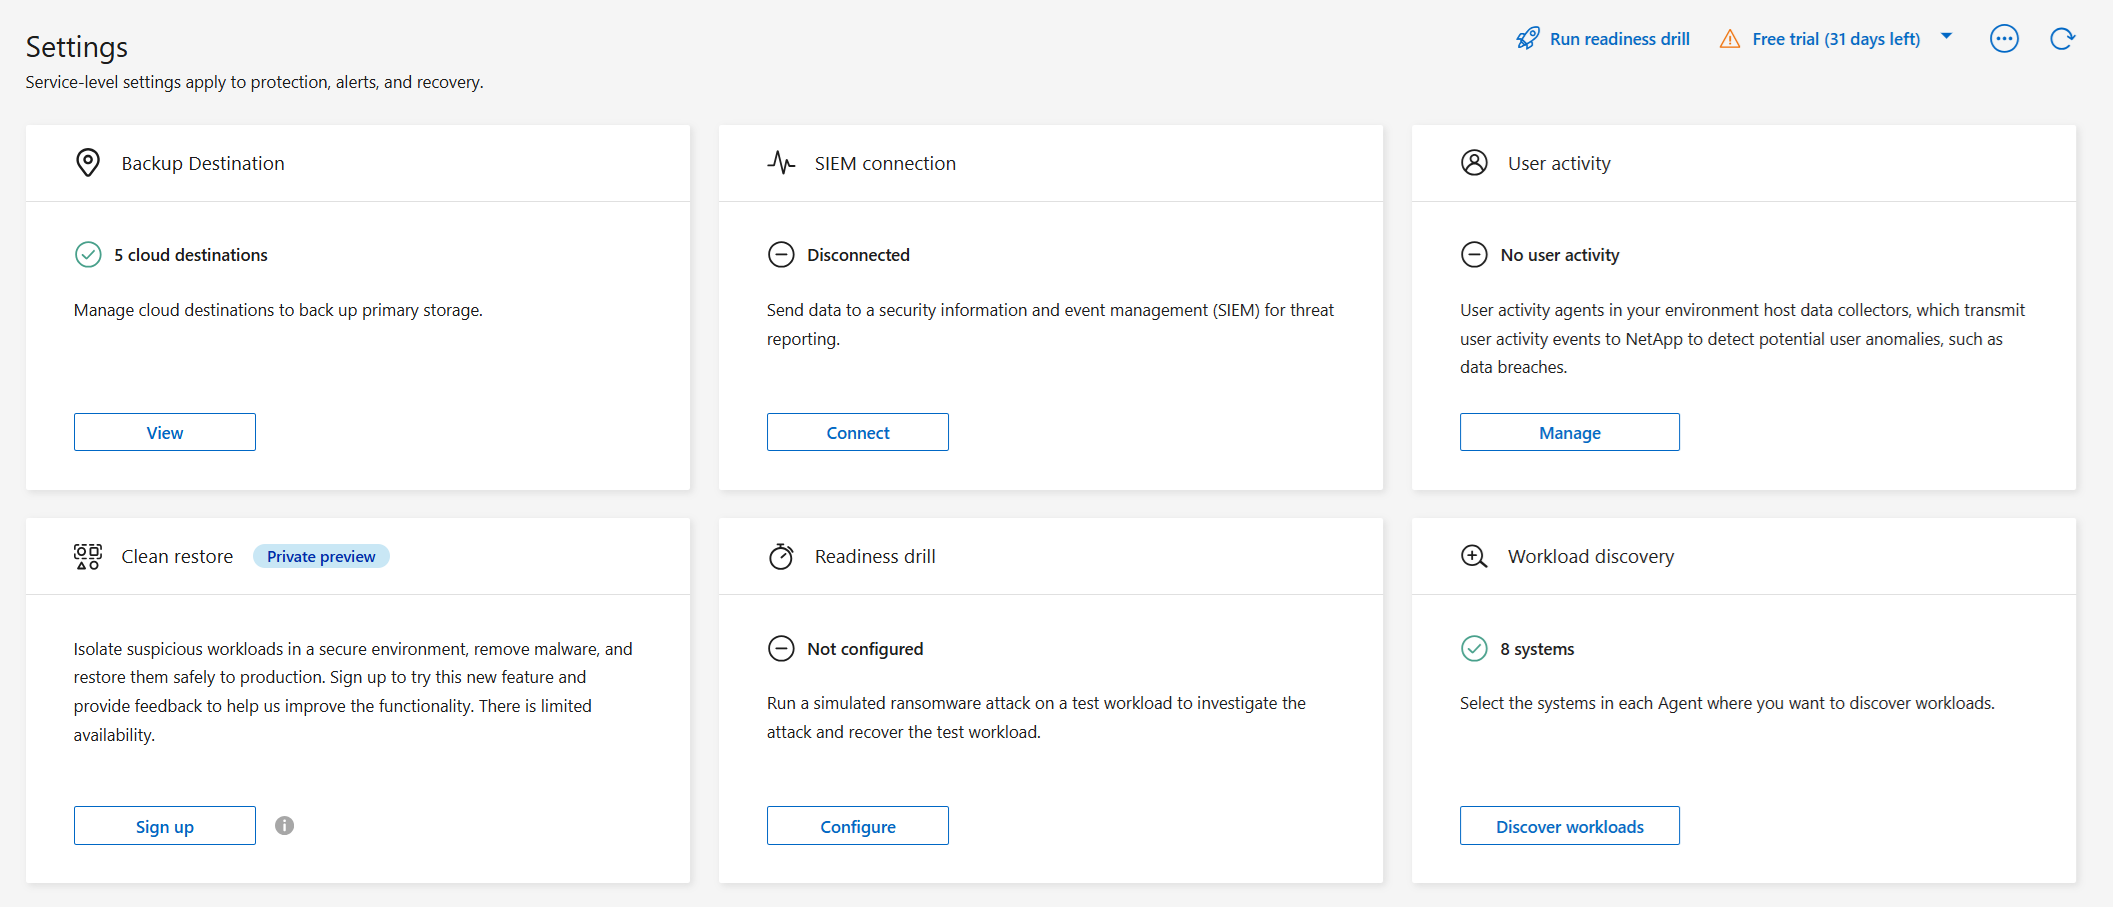2113x907 pixels.
Task: Click the Readiness drill stopwatch icon
Action: coord(781,556)
